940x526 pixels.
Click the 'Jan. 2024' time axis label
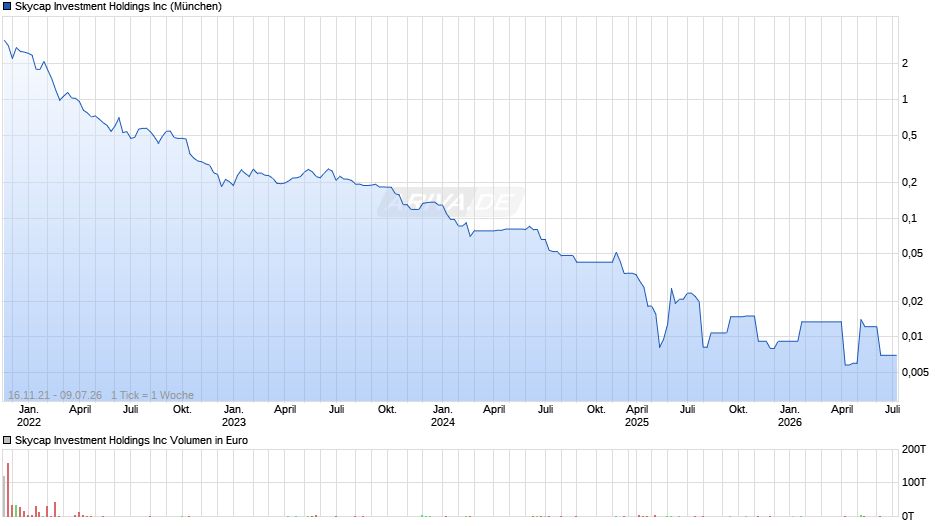click(443, 416)
